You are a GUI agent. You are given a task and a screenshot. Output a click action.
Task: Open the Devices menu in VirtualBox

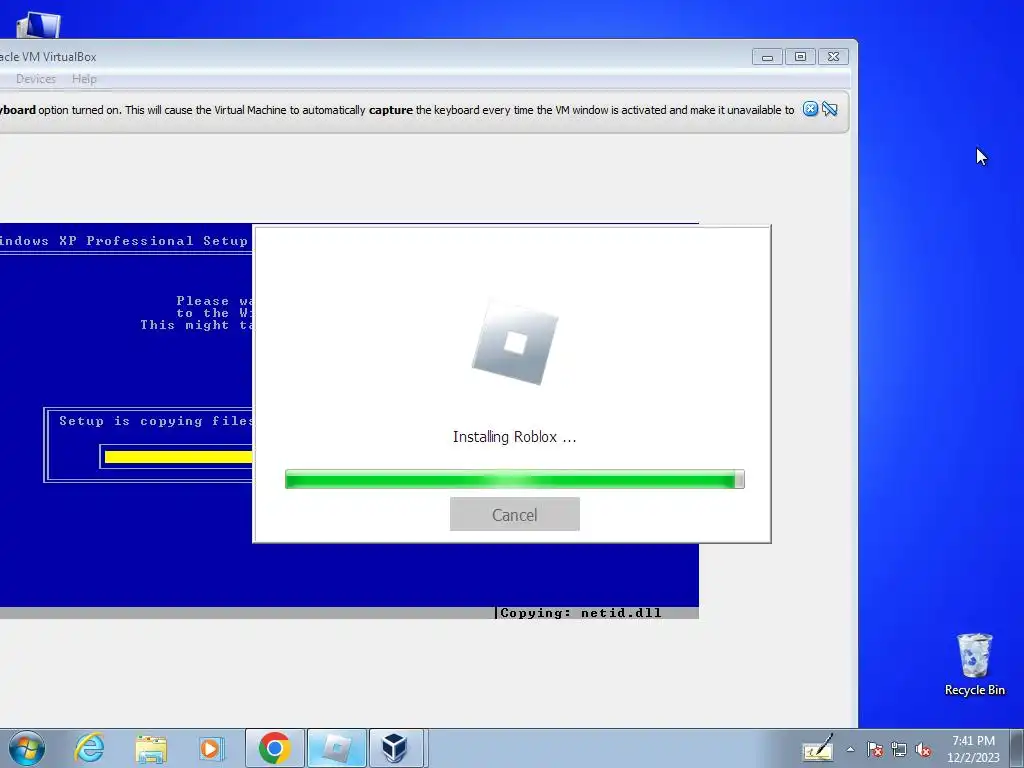[36, 79]
